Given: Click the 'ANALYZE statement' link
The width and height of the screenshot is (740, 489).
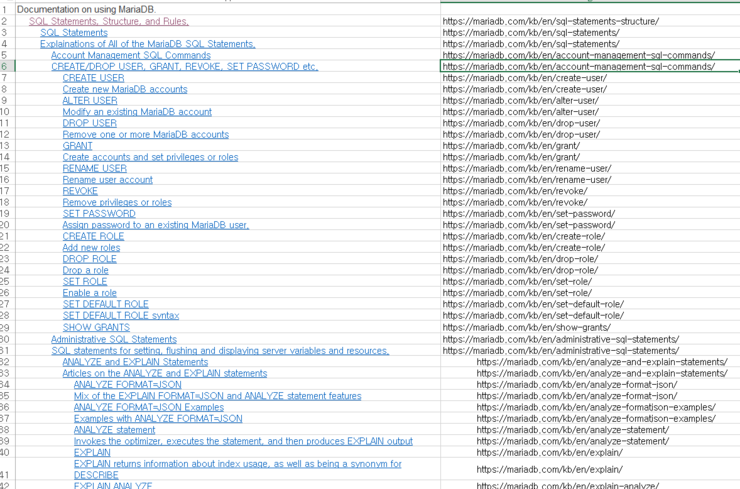Looking at the screenshot, I should click(114, 430).
